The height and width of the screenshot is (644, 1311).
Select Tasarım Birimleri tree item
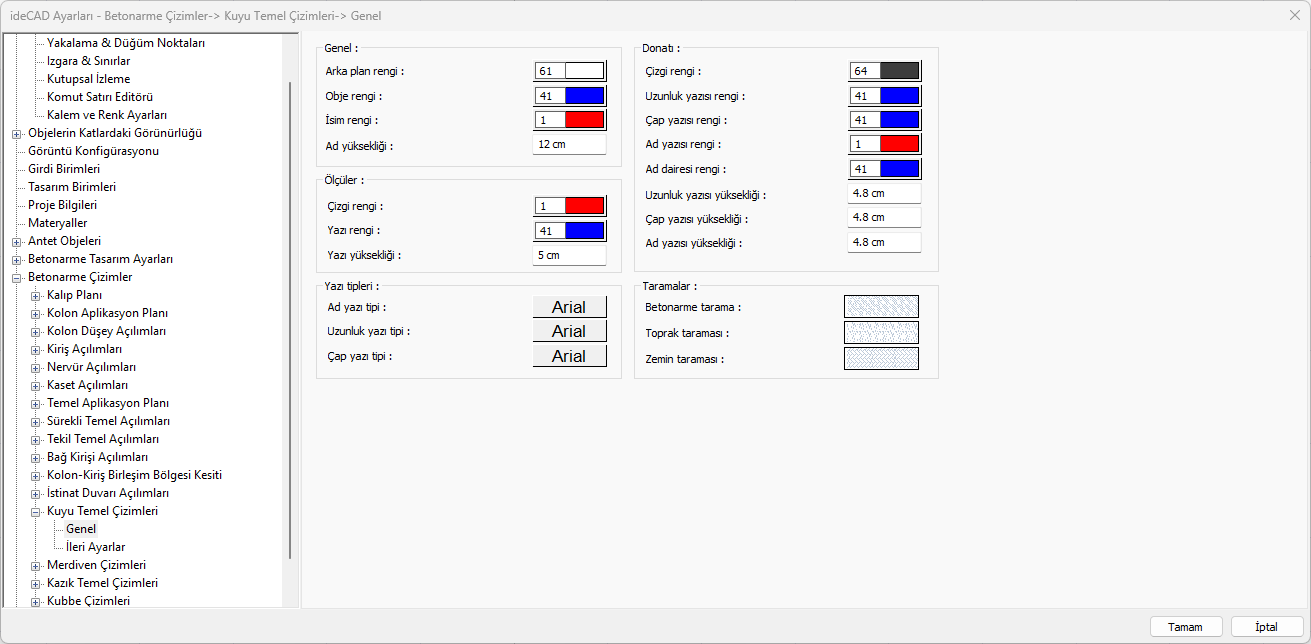tap(72, 187)
